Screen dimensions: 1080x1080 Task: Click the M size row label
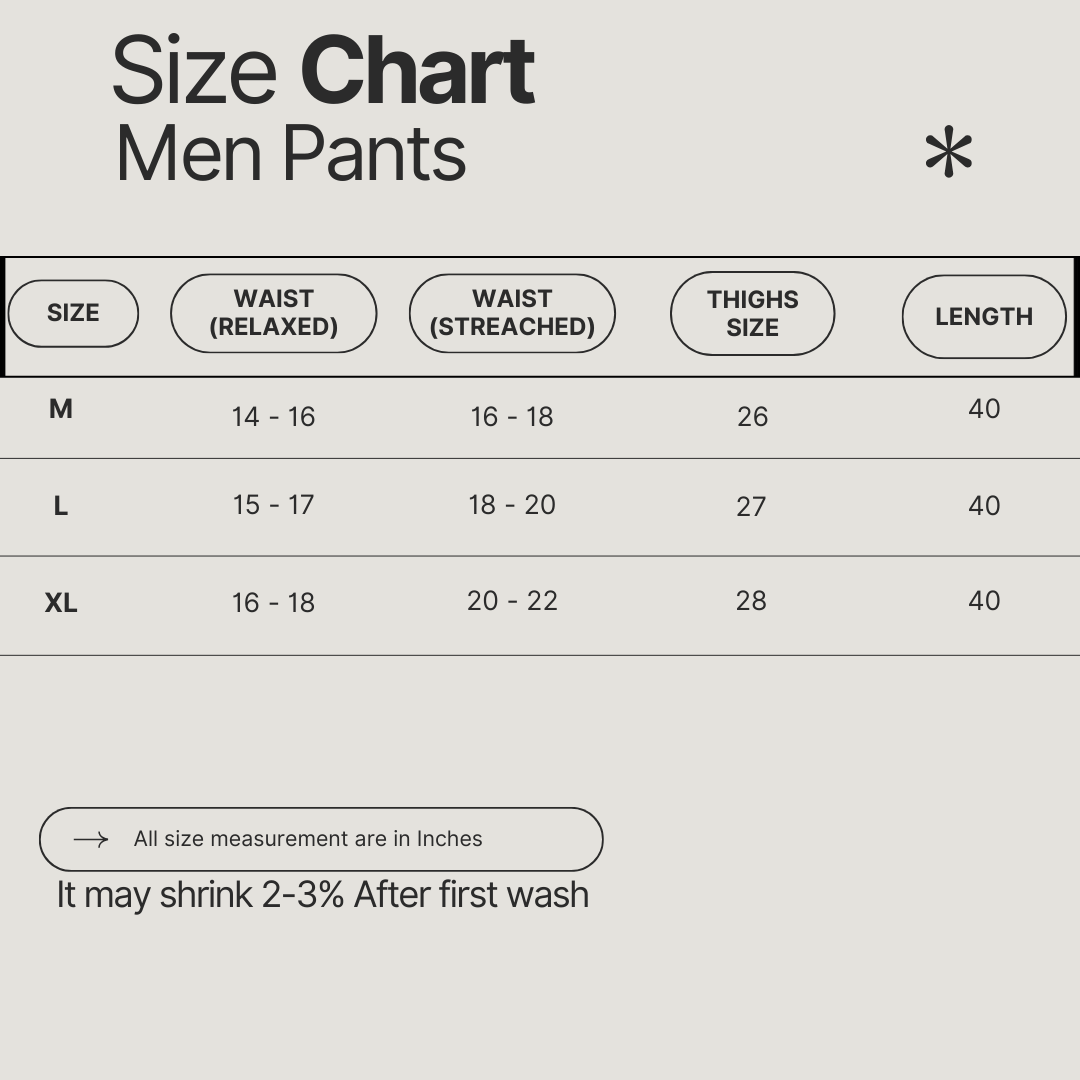pos(61,409)
